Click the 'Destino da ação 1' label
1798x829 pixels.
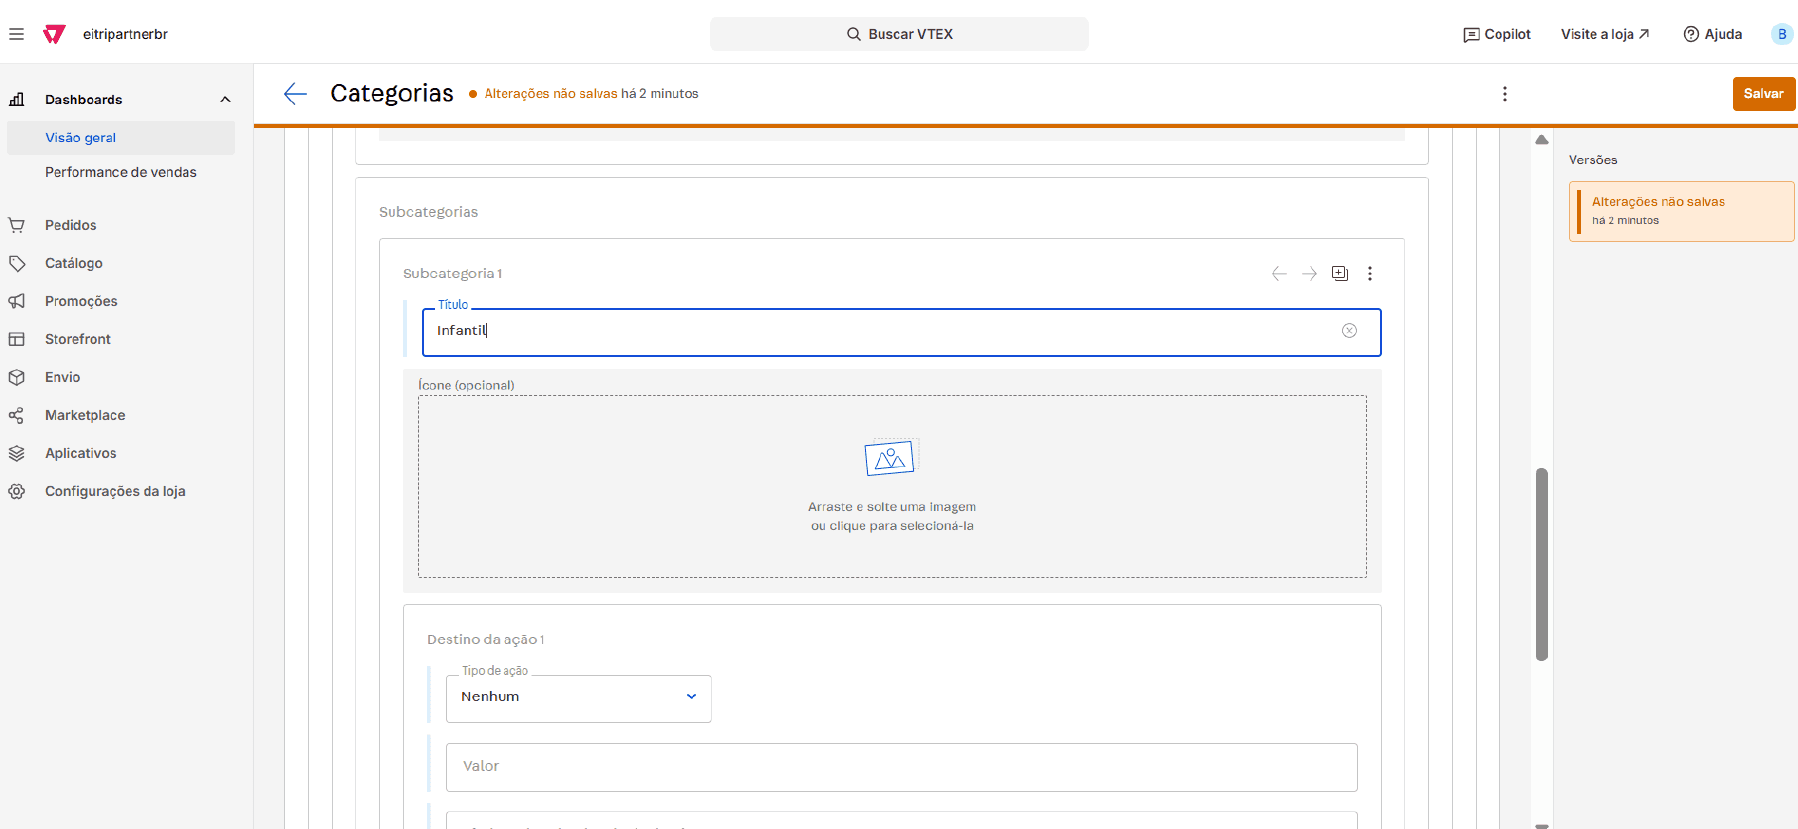pos(485,640)
